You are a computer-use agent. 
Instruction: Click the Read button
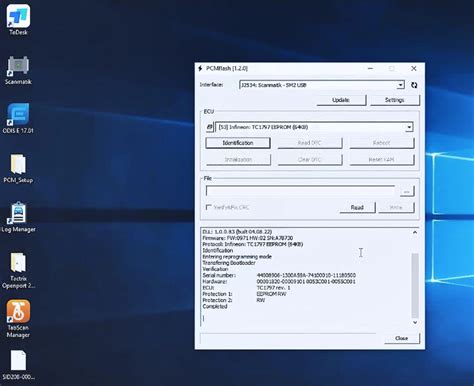357,207
